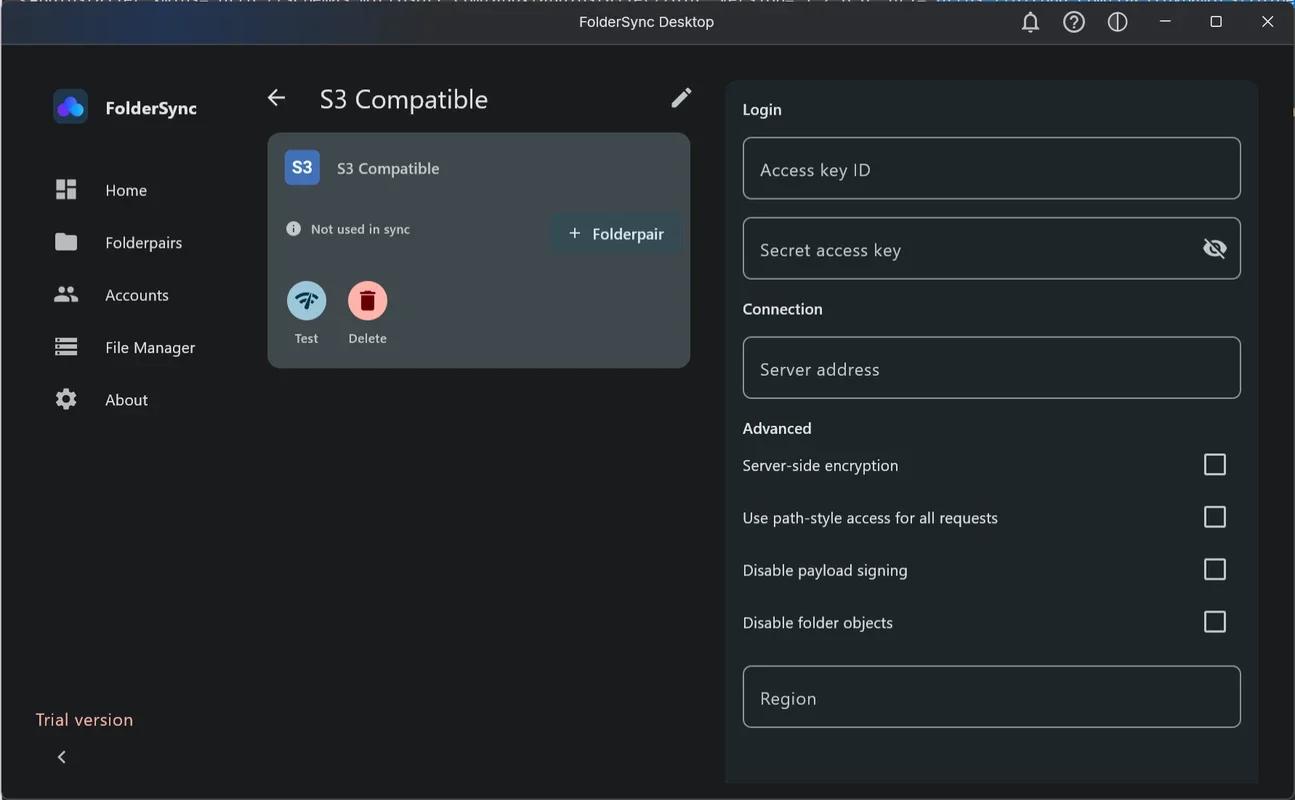Click the S3 account badge icon

[x=302, y=168]
